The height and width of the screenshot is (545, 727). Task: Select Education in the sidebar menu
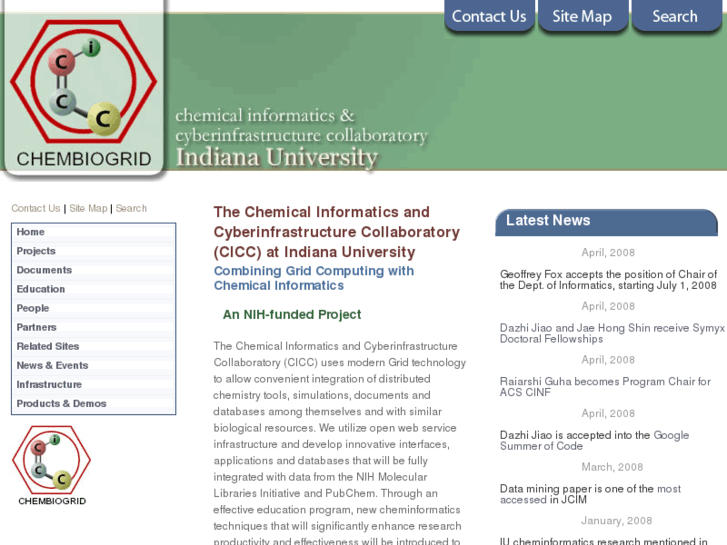[x=94, y=289]
